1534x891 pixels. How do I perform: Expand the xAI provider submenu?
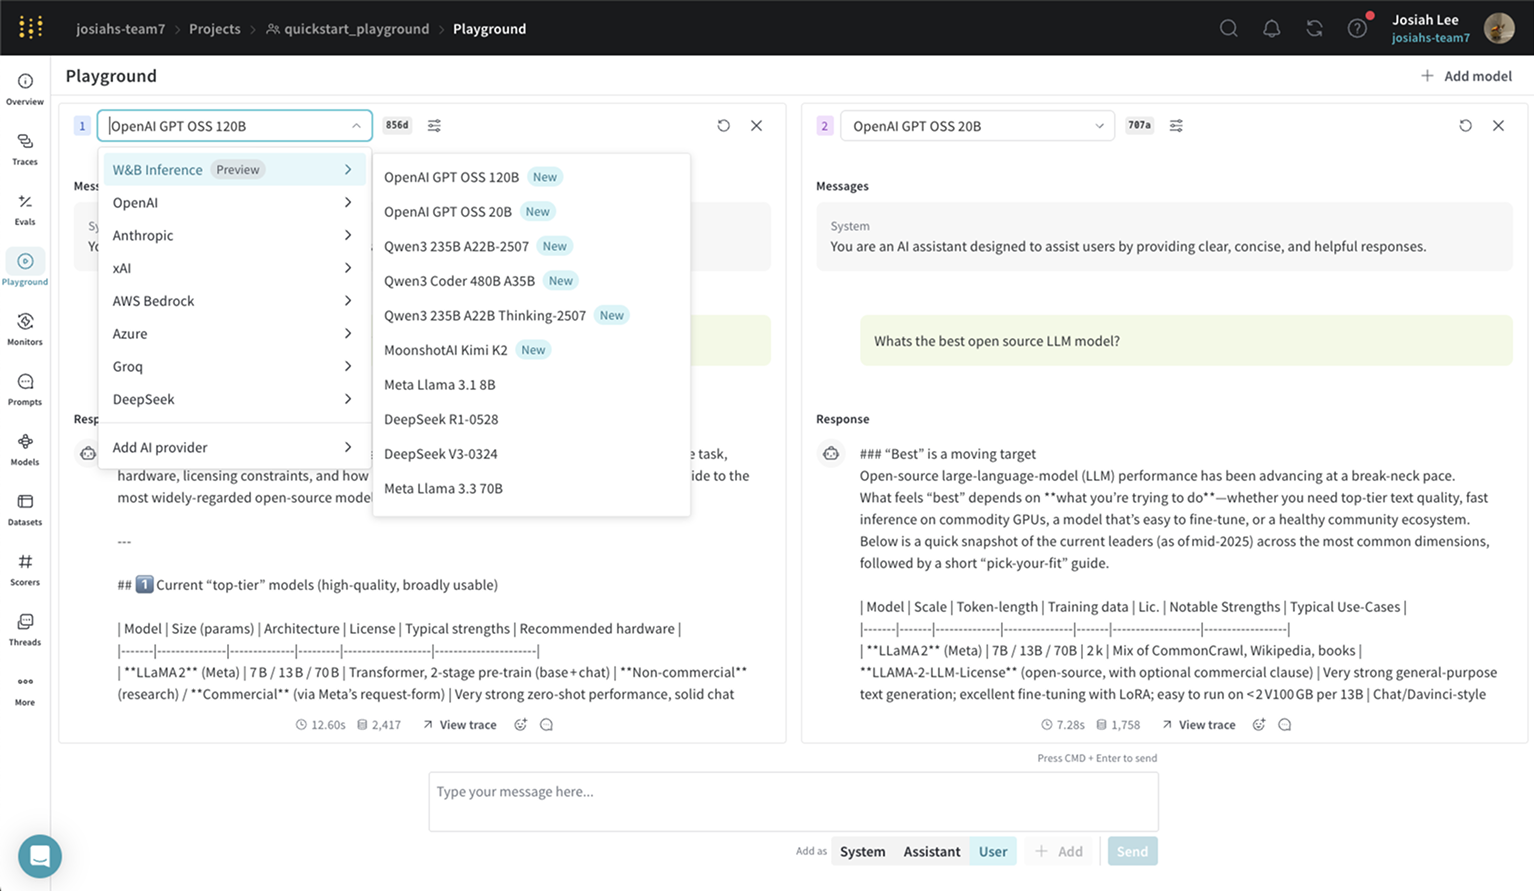(233, 268)
